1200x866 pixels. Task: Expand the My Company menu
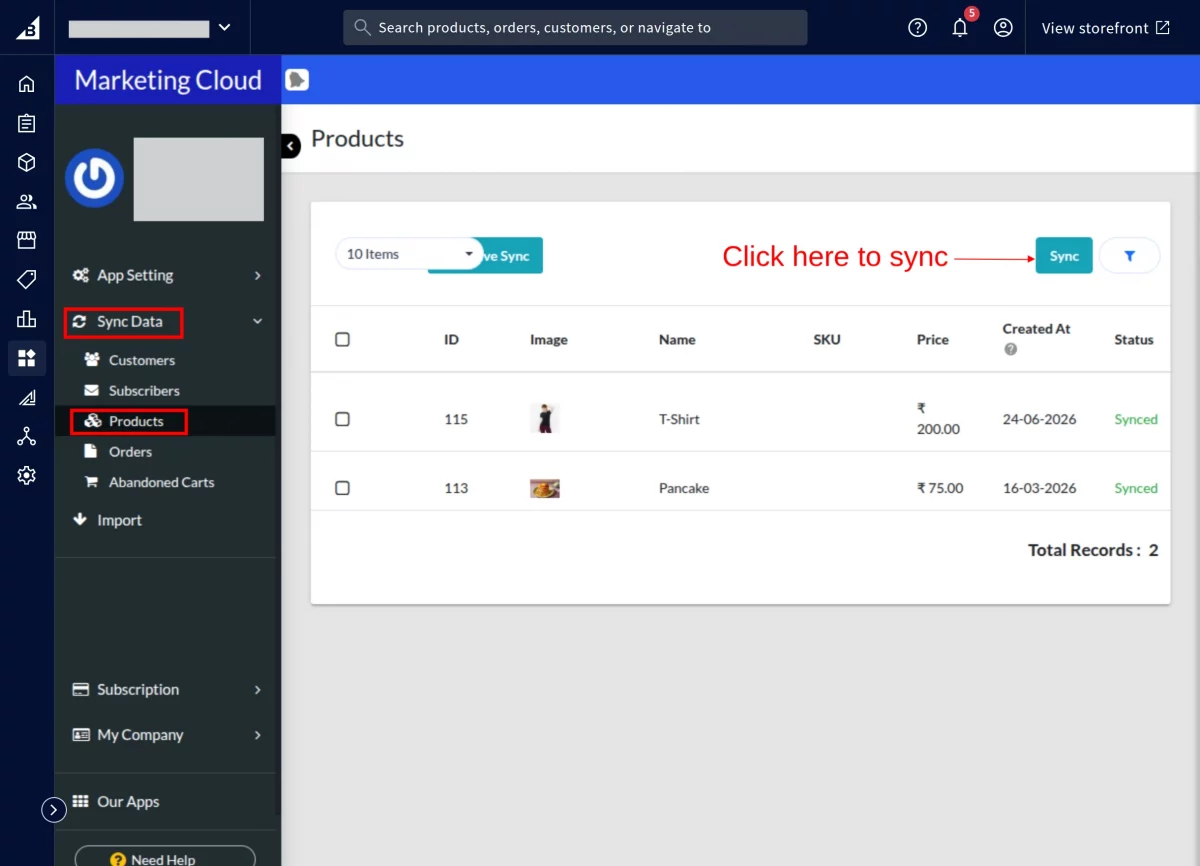coord(166,735)
